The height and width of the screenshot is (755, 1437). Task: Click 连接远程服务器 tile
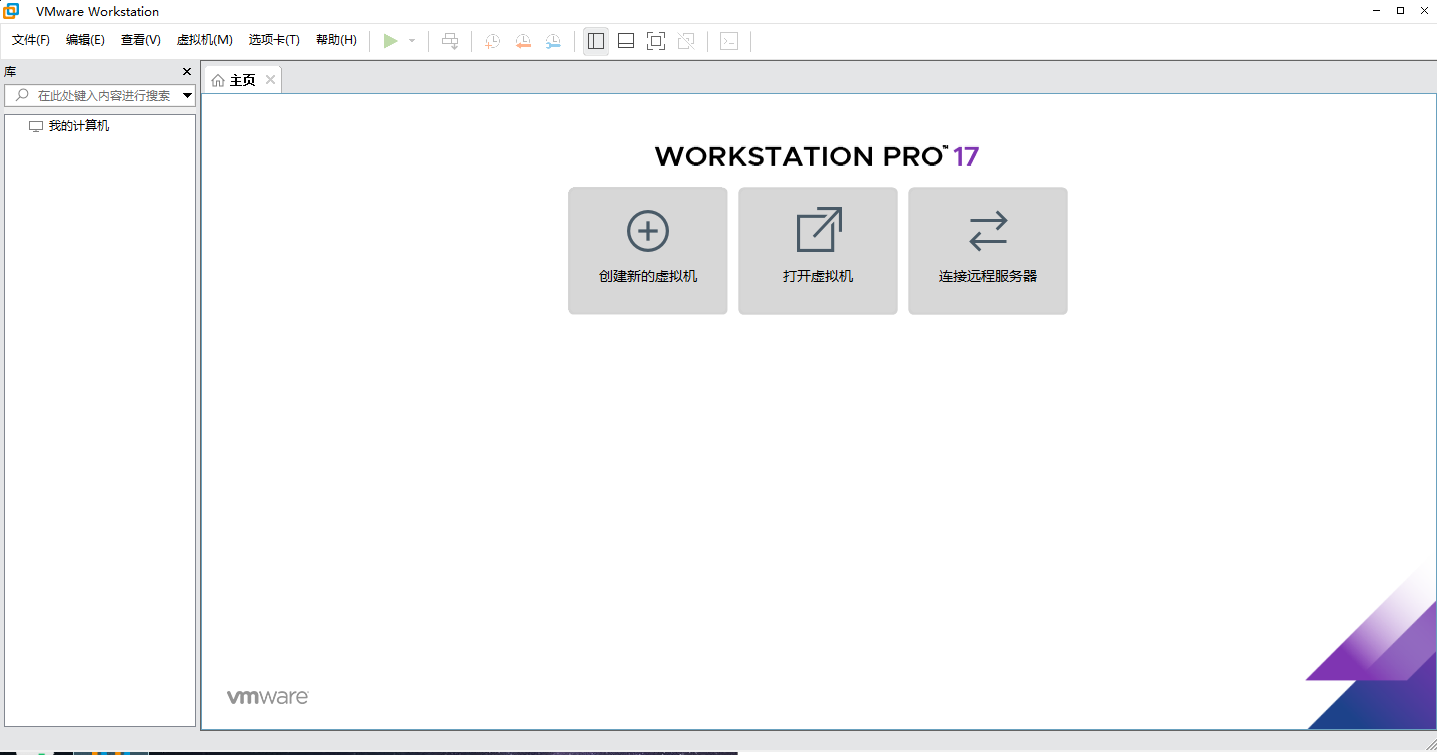[x=988, y=251]
